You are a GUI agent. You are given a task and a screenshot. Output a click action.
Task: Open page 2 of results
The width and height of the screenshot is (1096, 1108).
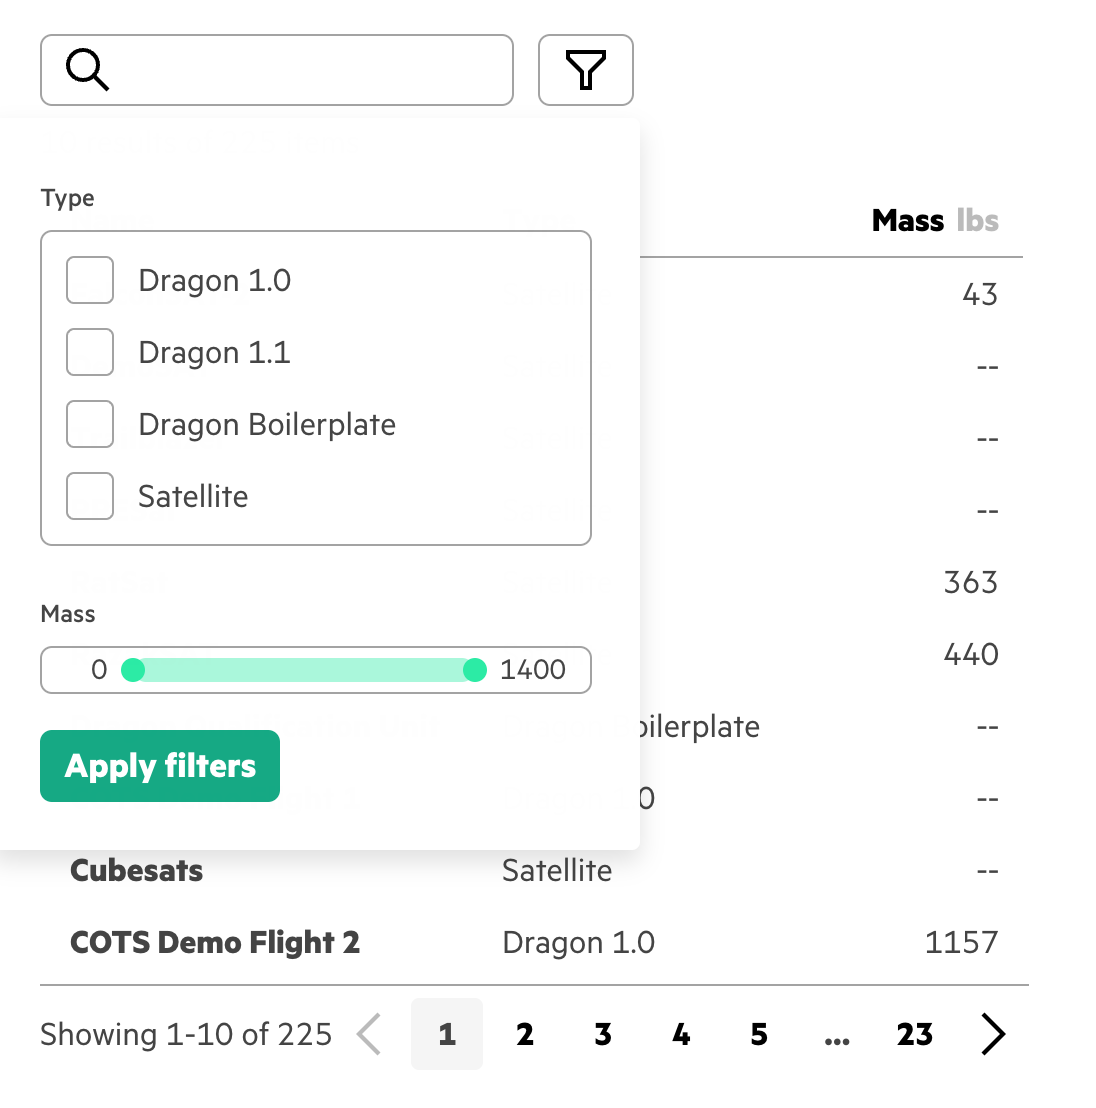[x=525, y=1034]
